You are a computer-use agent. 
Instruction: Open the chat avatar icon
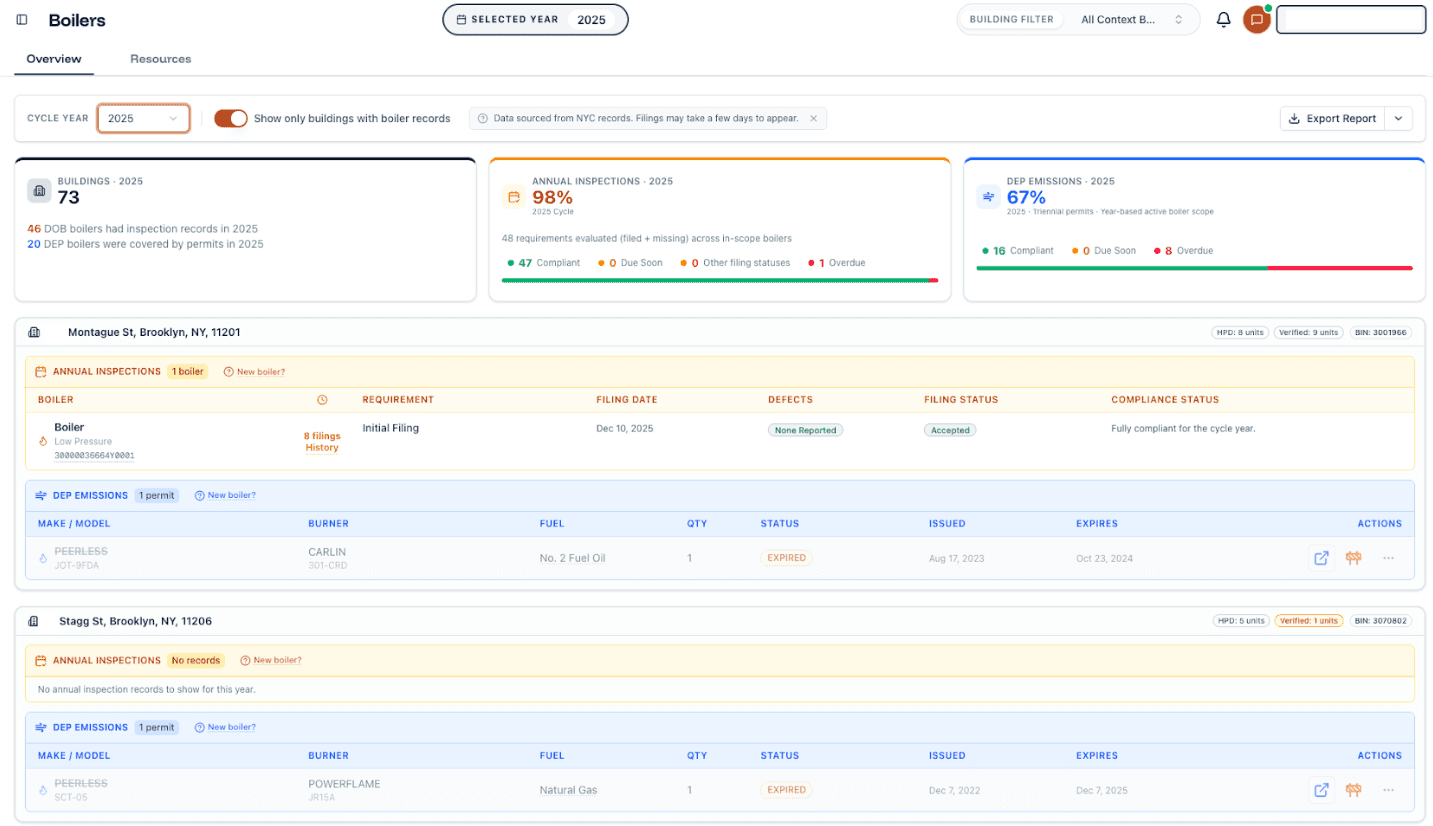pos(1257,20)
